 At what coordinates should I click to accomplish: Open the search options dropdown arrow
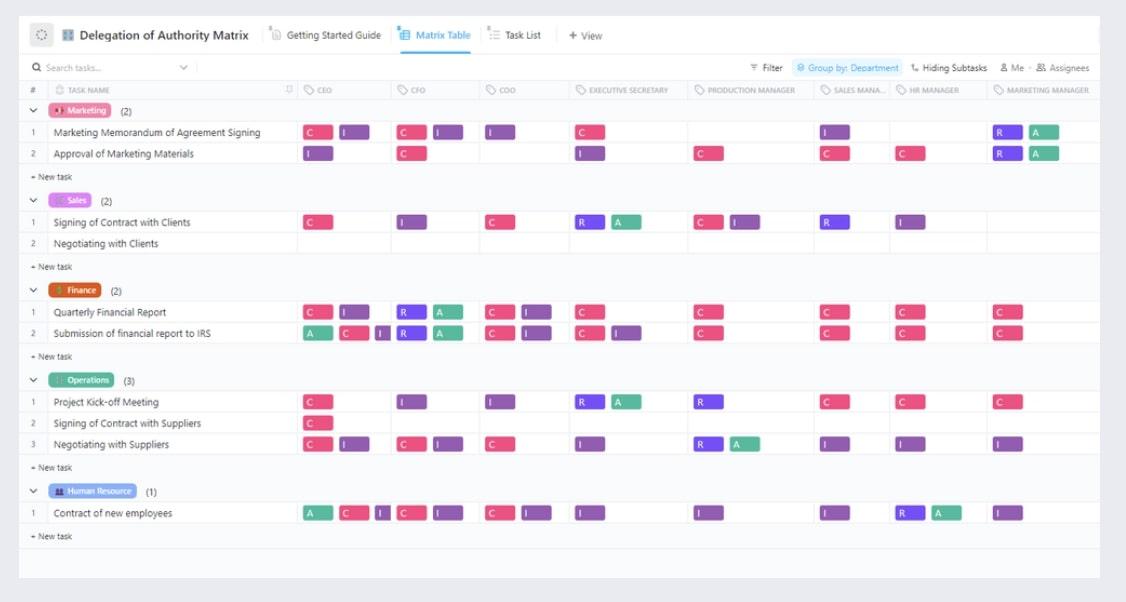coord(184,68)
